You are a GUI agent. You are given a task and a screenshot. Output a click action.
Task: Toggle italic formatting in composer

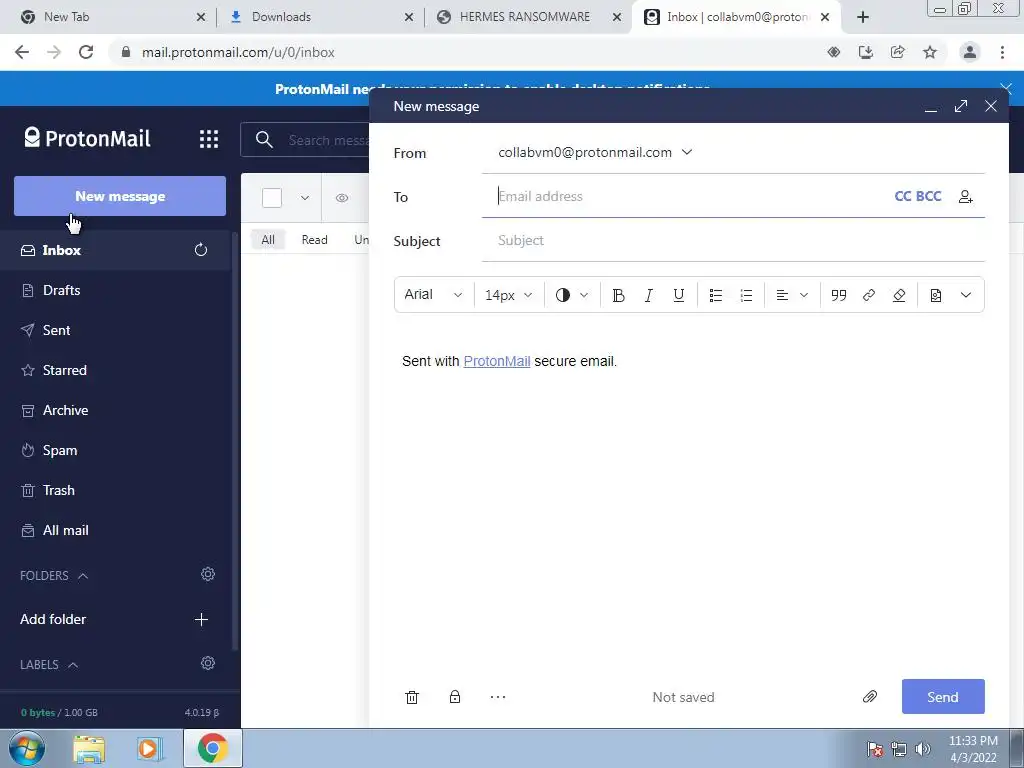(x=648, y=295)
